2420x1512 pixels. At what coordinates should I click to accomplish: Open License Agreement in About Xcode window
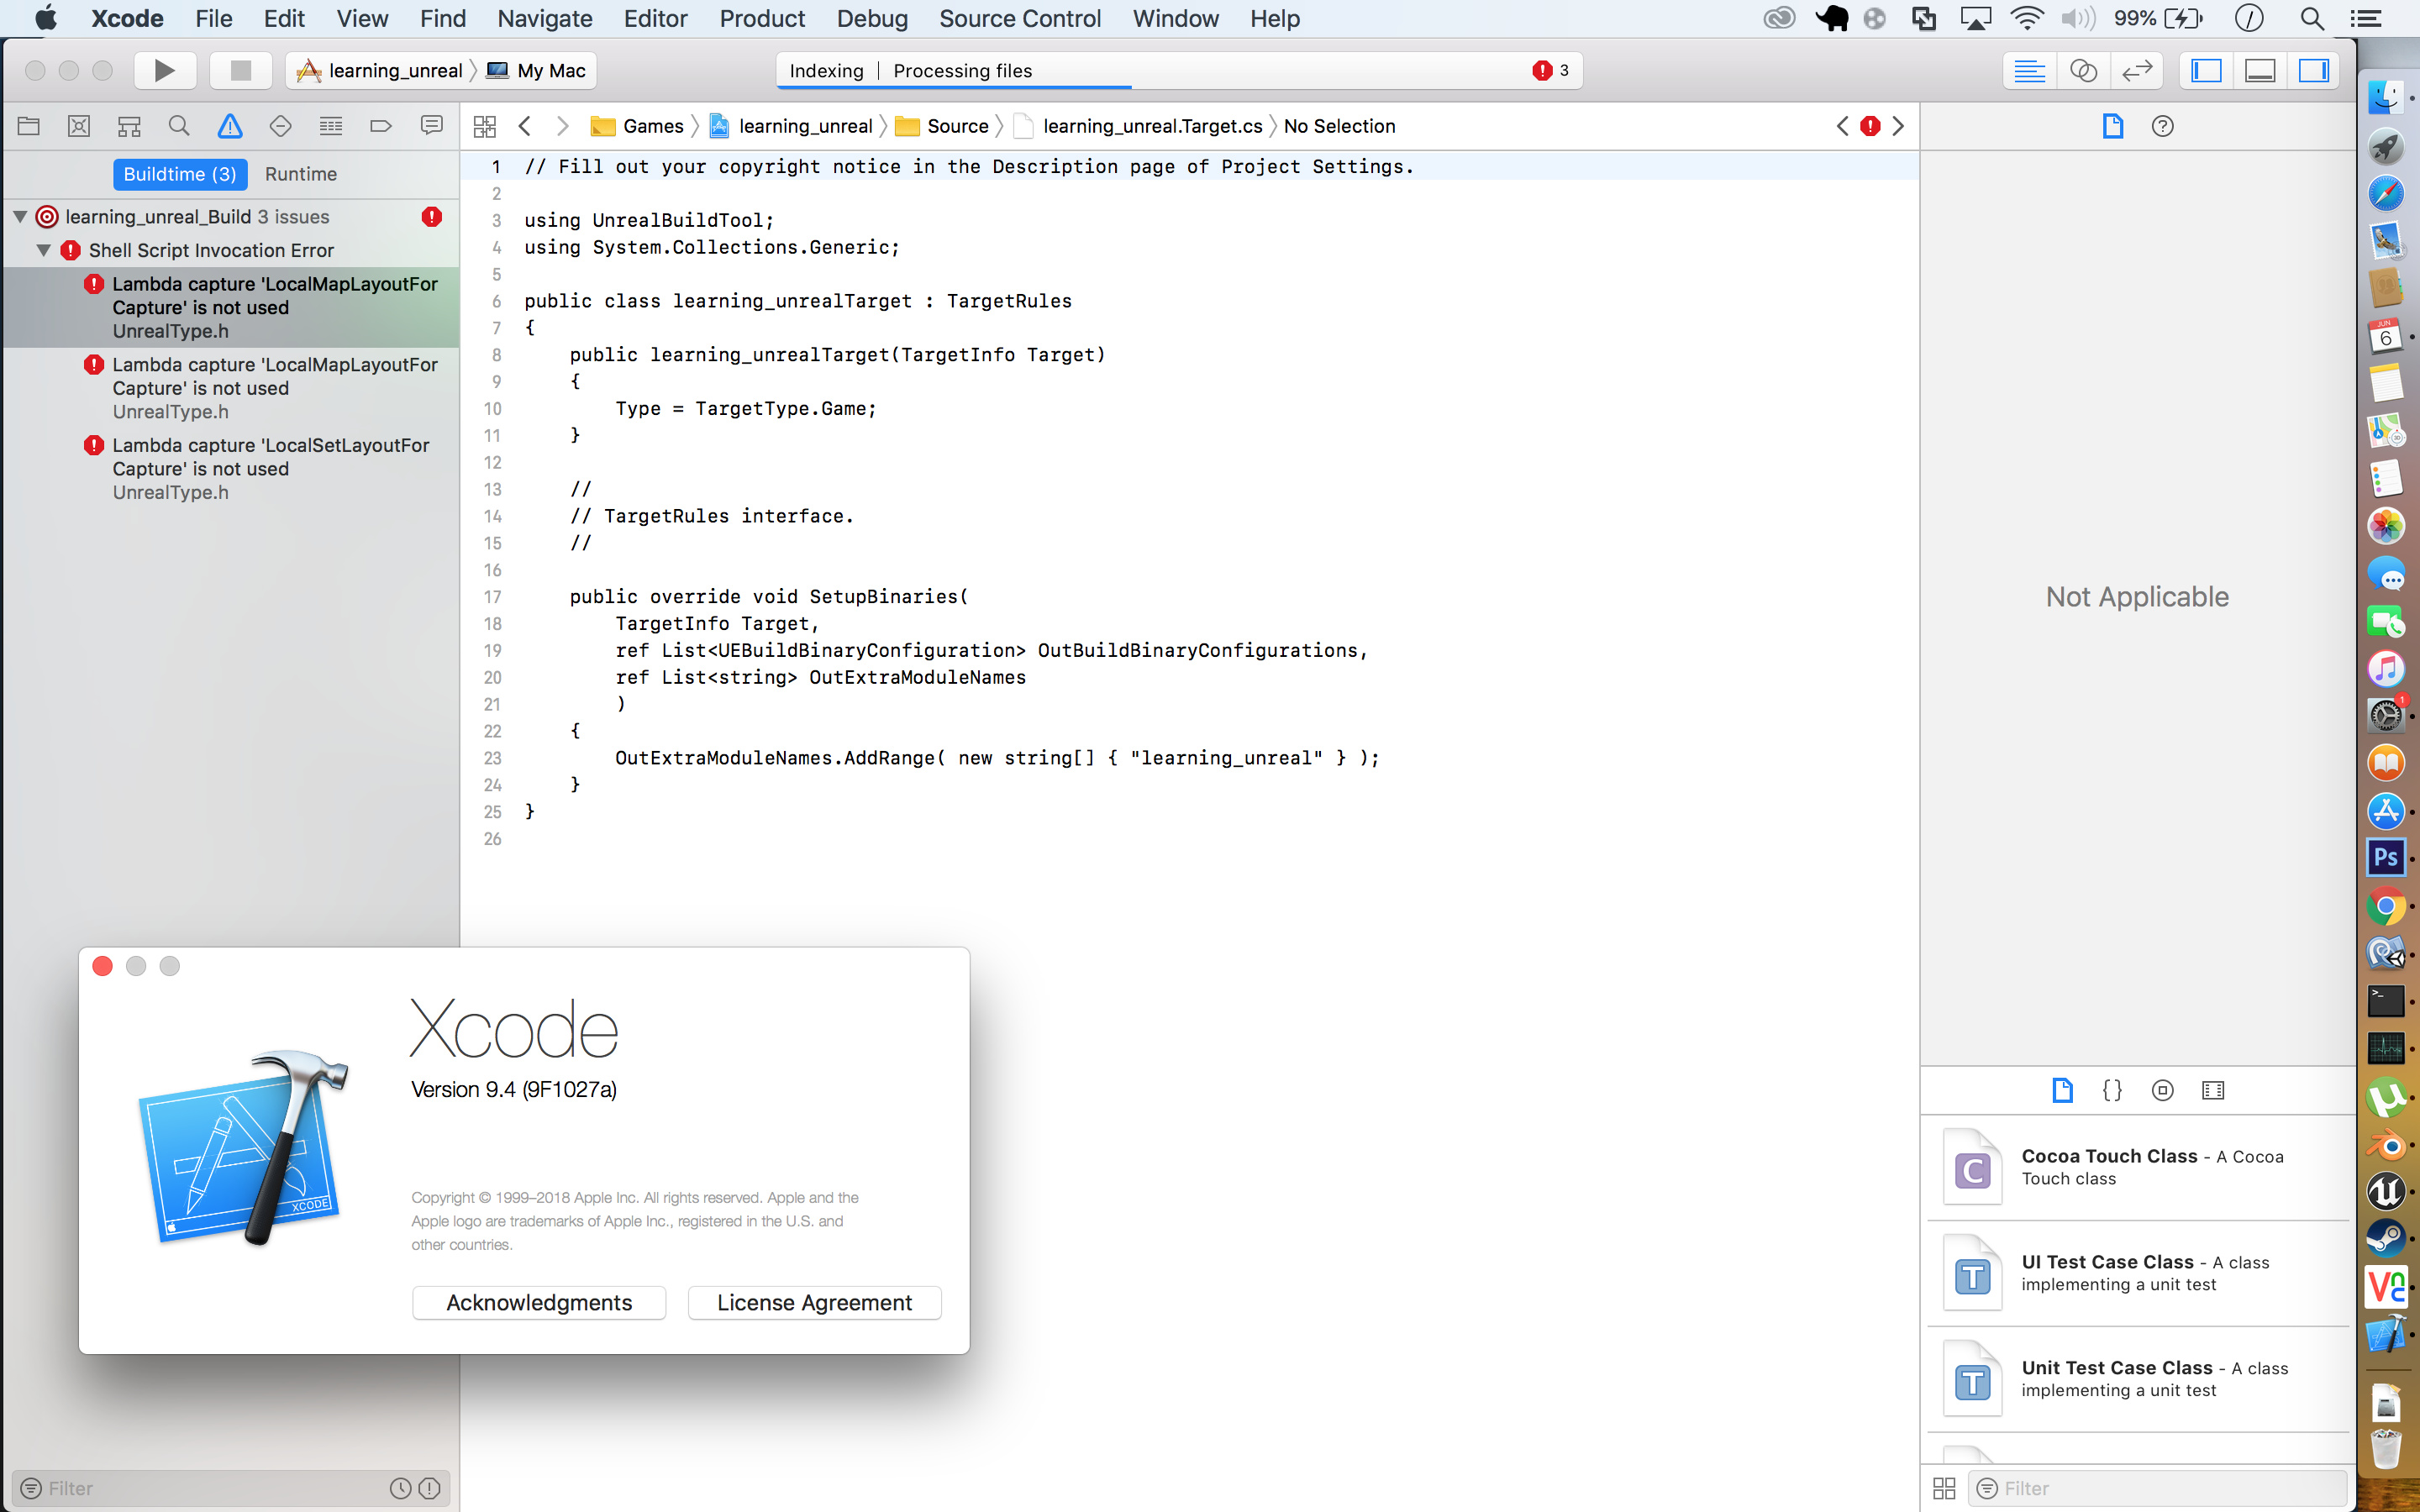coord(814,1302)
